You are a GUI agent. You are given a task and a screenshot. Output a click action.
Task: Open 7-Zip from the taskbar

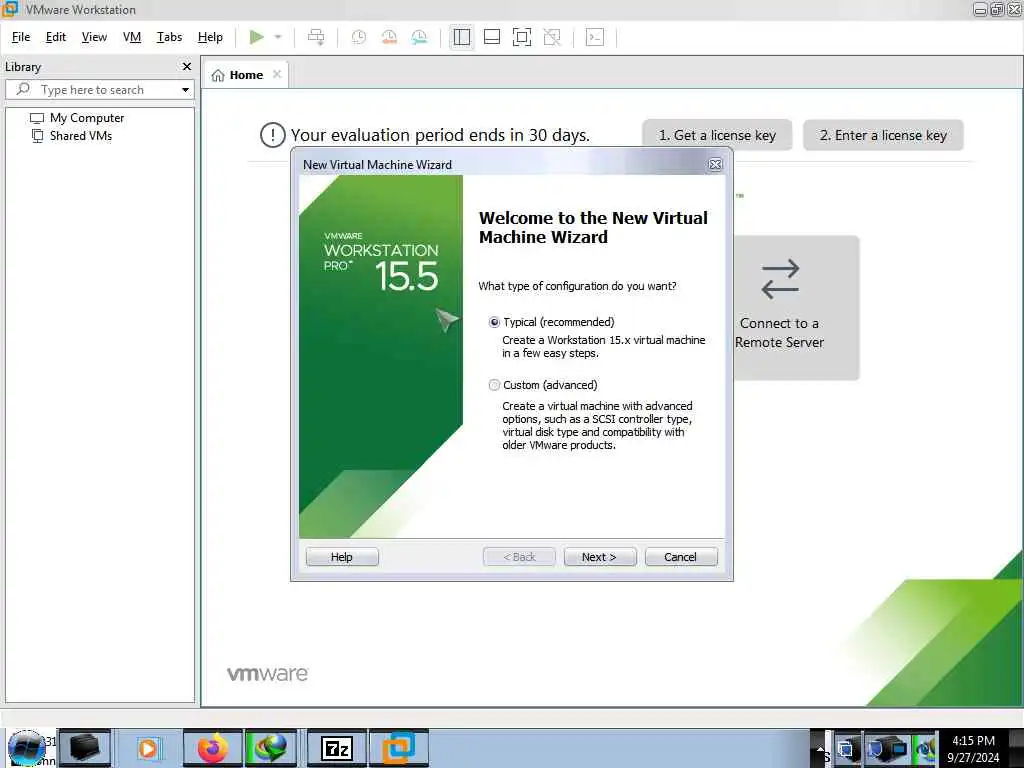point(337,748)
